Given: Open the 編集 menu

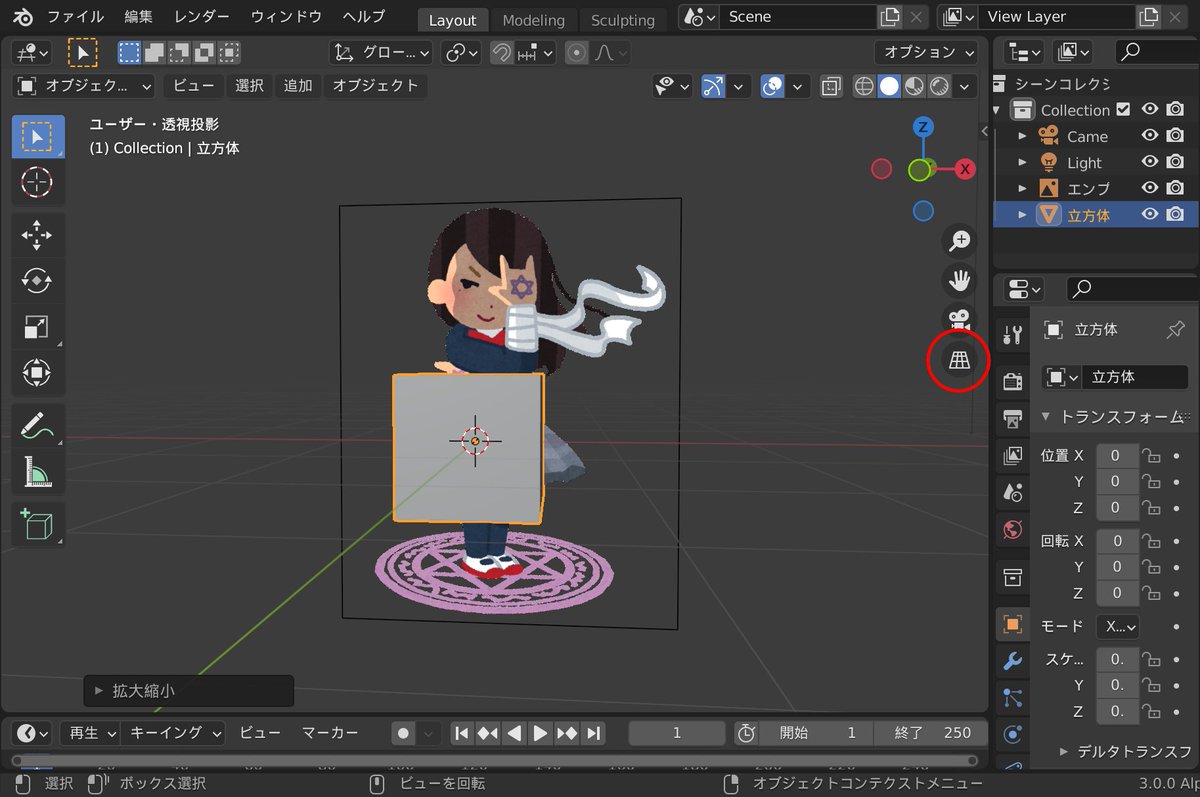Looking at the screenshot, I should tap(139, 17).
